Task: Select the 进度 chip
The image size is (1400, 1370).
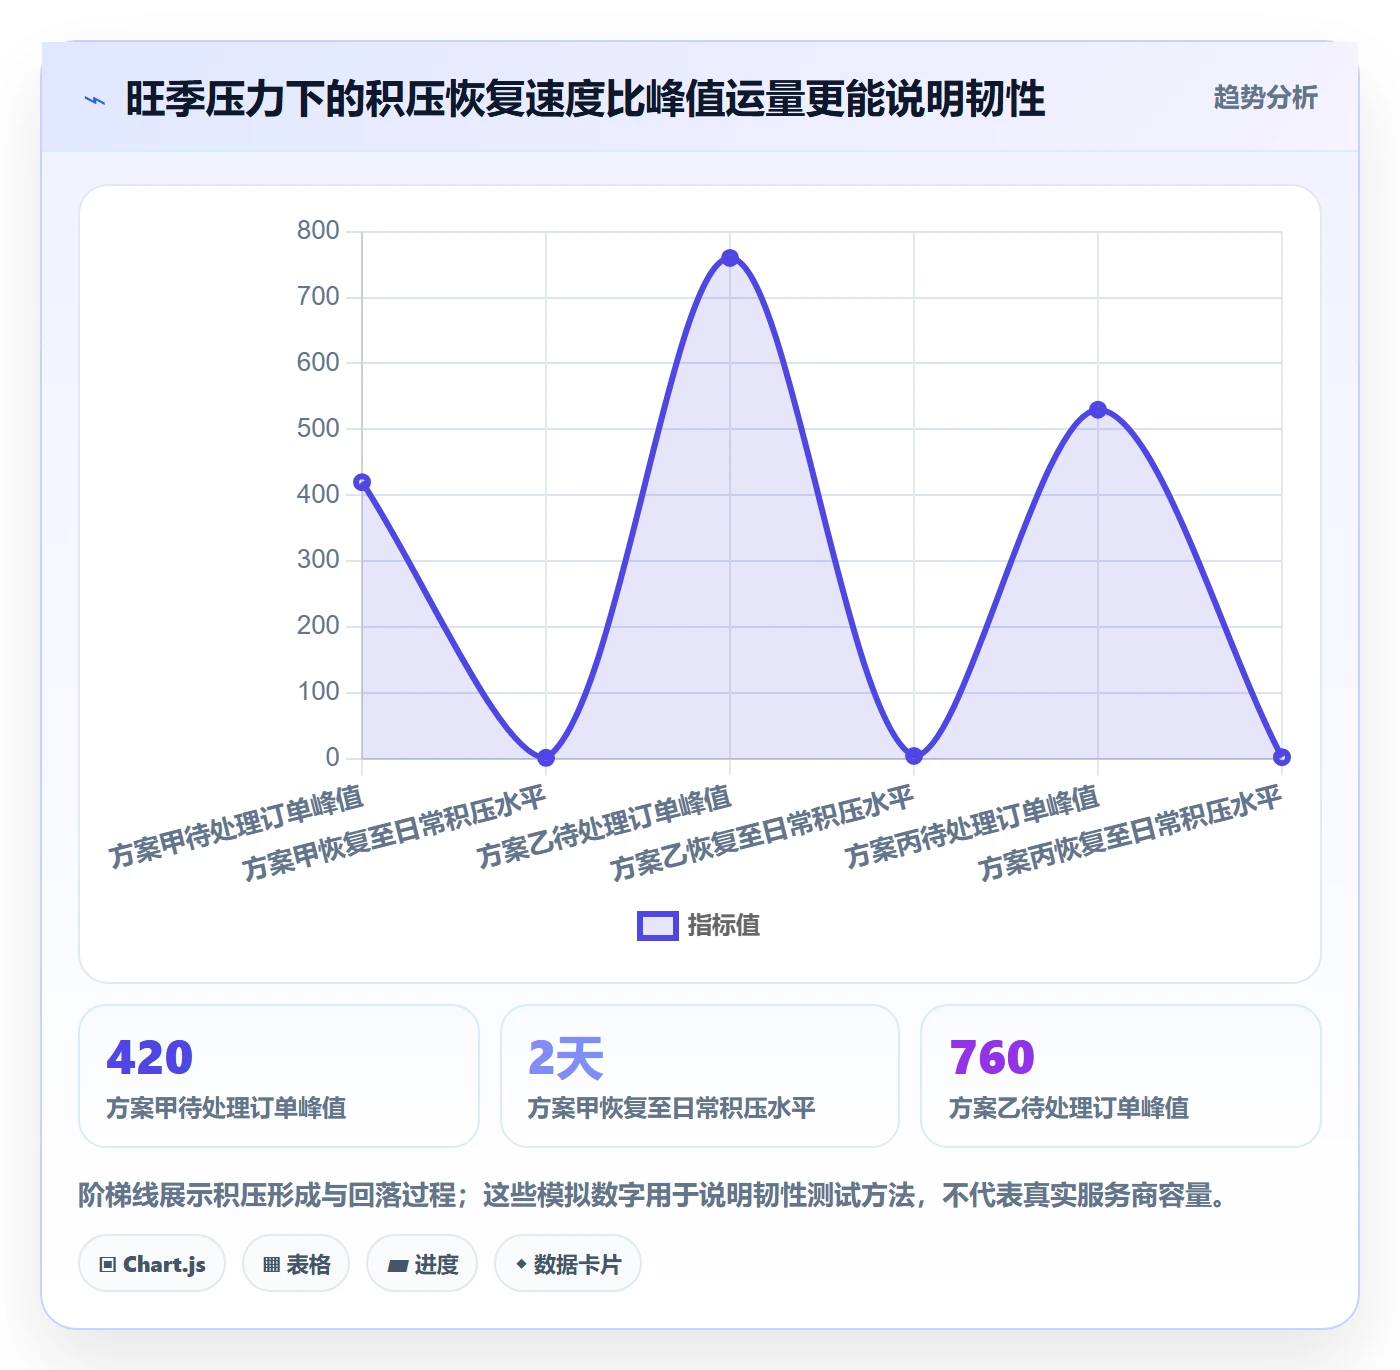Action: (x=422, y=1264)
